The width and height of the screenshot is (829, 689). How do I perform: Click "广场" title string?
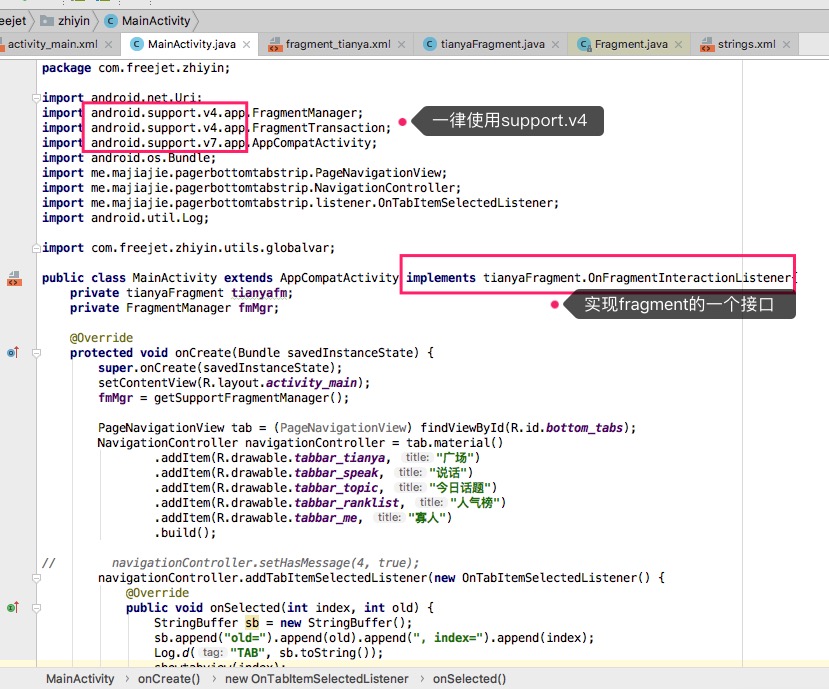point(455,458)
